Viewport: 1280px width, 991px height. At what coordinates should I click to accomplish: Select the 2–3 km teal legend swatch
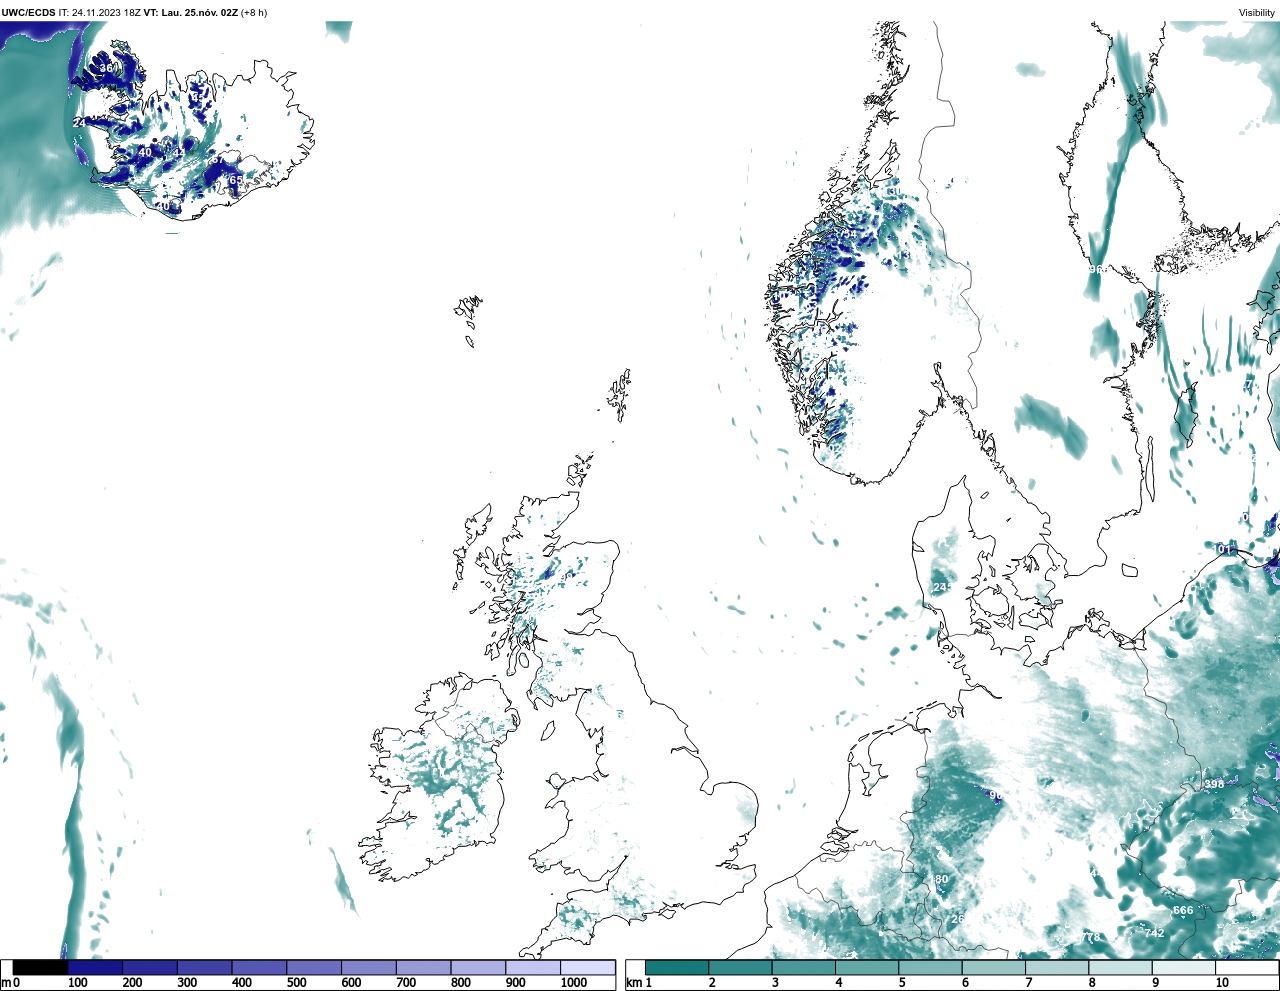(740, 968)
